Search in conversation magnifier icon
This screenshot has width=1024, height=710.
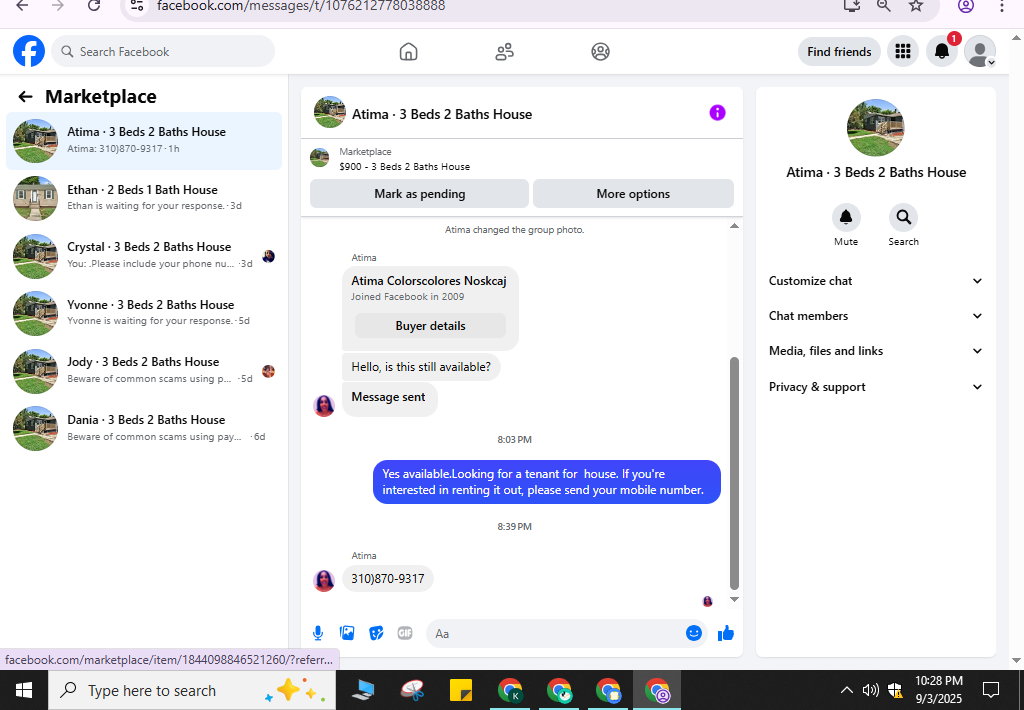(x=903, y=217)
